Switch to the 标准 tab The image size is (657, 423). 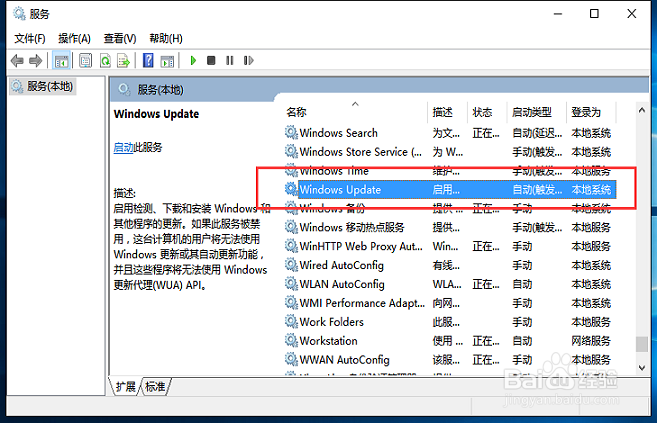click(x=155, y=387)
